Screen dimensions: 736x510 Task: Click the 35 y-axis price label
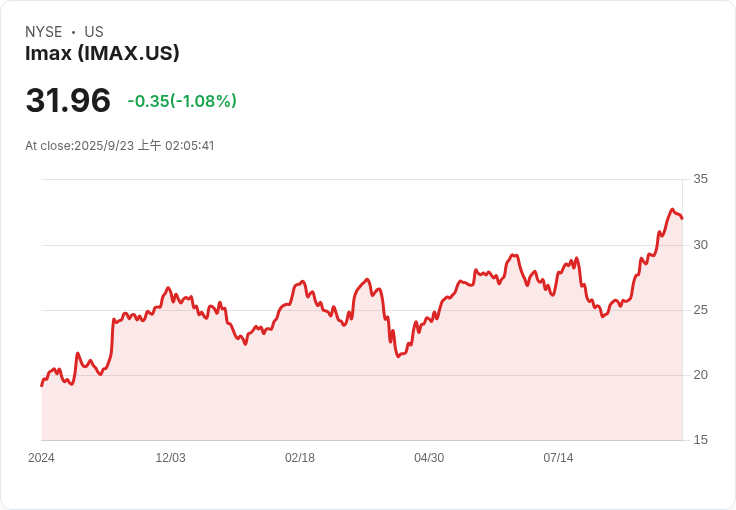(700, 179)
